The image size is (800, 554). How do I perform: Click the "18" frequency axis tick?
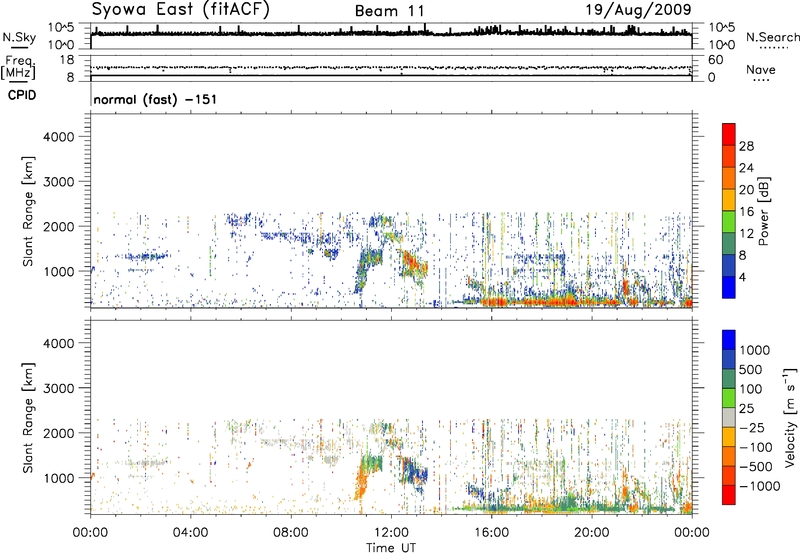[x=67, y=60]
